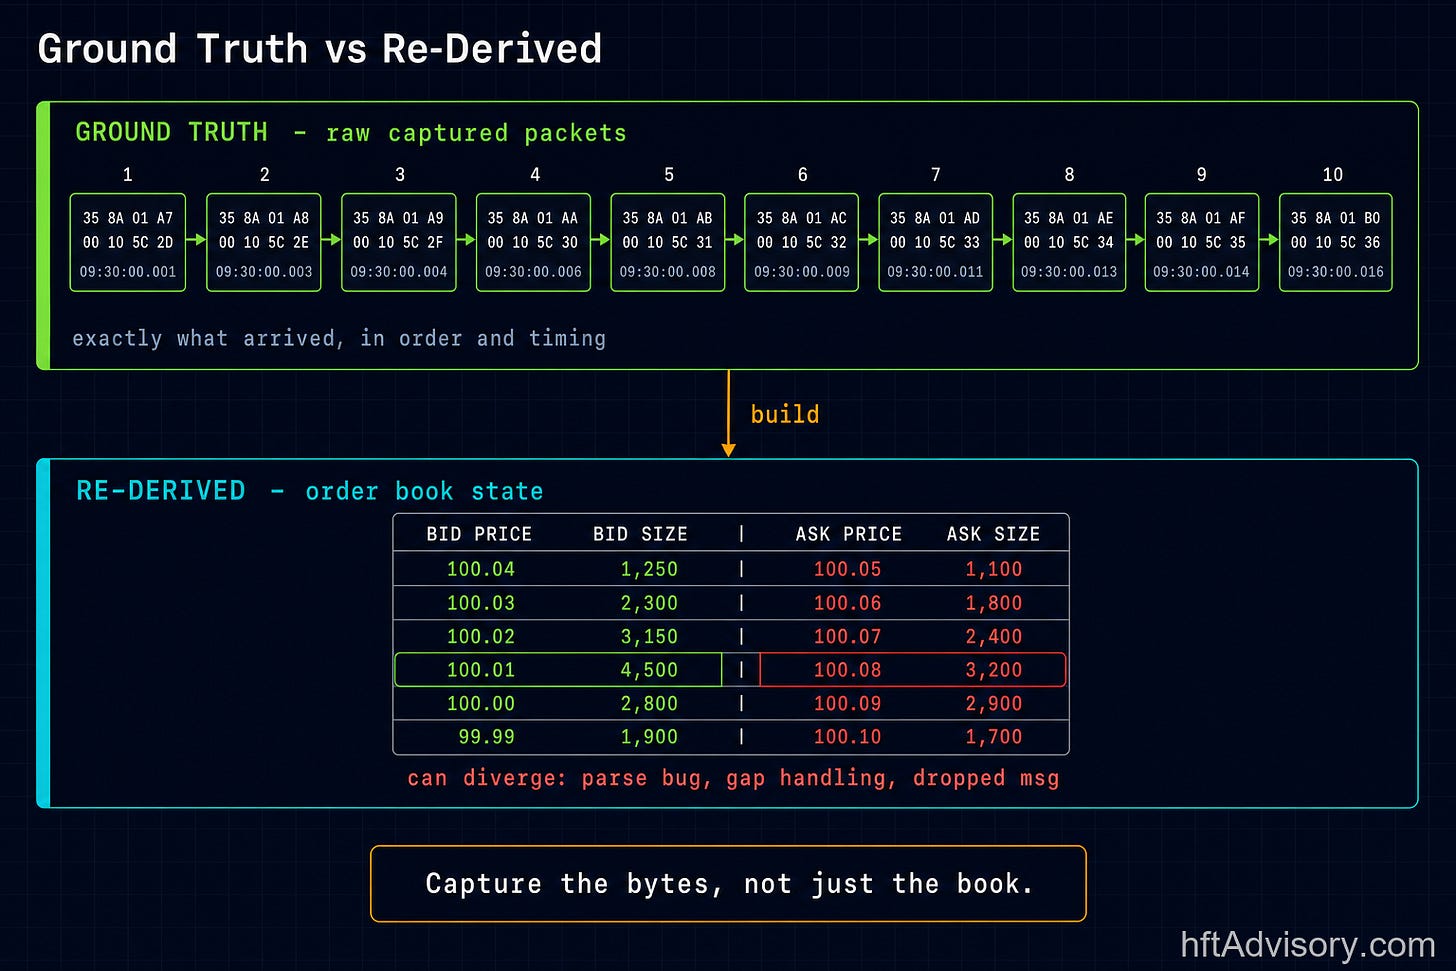Click the highlighted bid price 100.01
This screenshot has width=1456, height=971.
pyautogui.click(x=481, y=670)
